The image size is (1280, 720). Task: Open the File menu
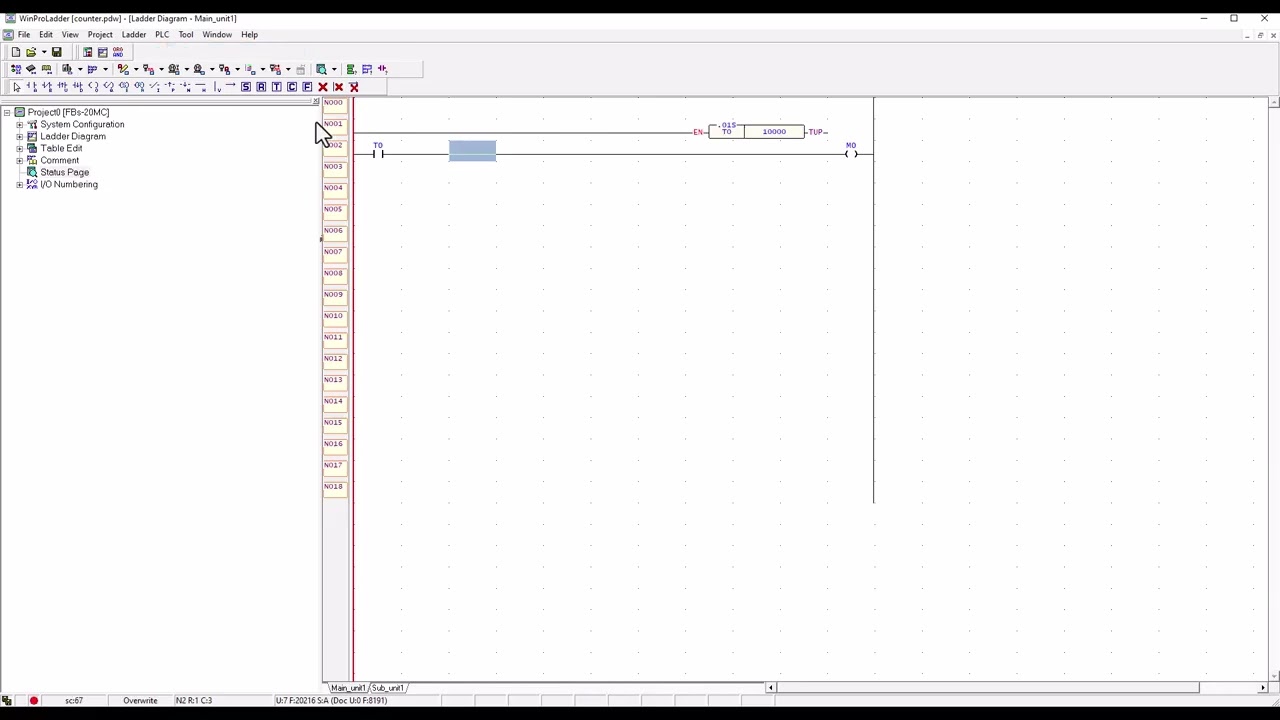pos(24,34)
